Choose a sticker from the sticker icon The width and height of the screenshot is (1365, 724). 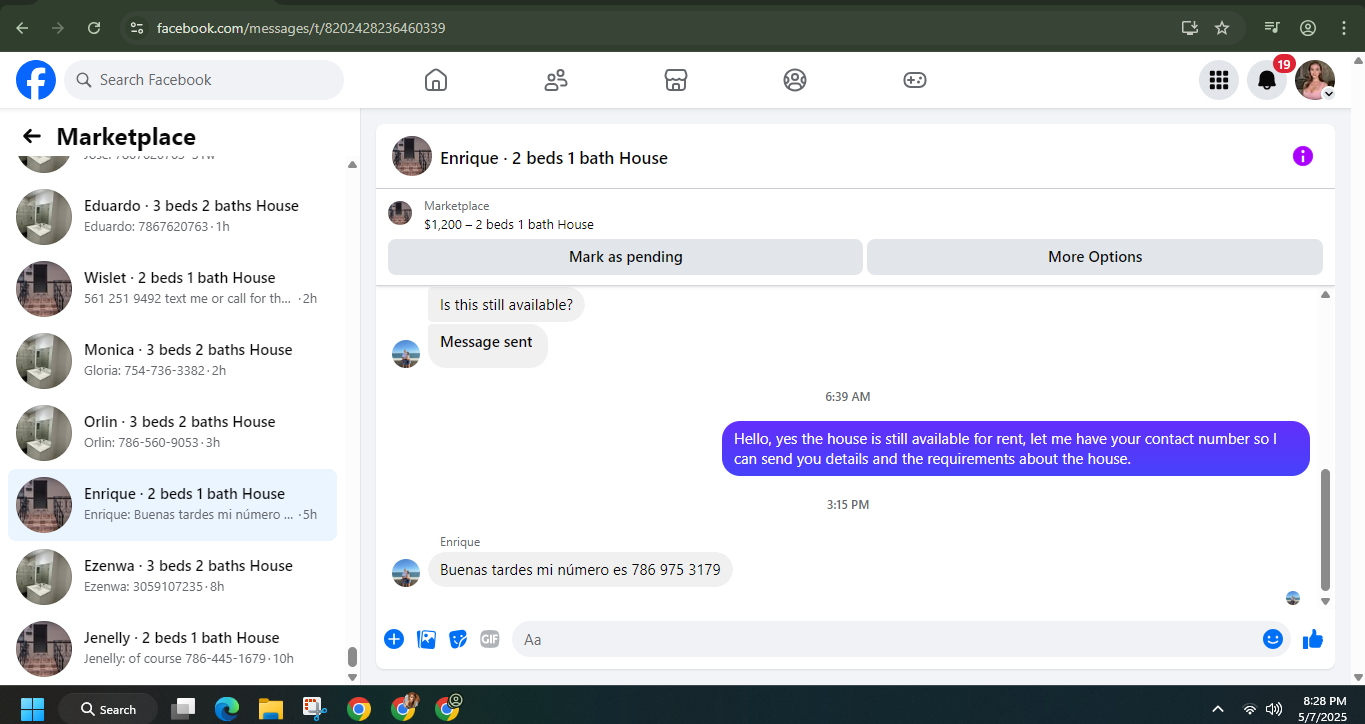pos(458,639)
